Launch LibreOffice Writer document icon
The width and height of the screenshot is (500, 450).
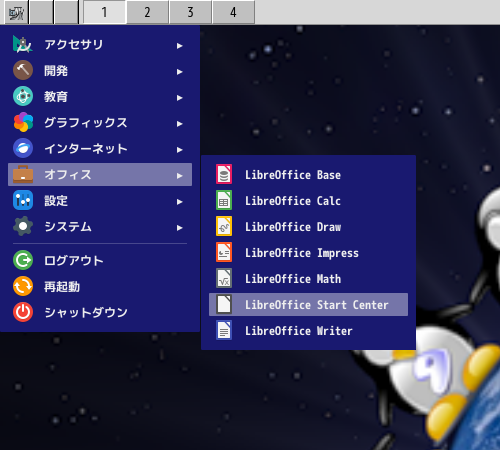[x=224, y=331]
